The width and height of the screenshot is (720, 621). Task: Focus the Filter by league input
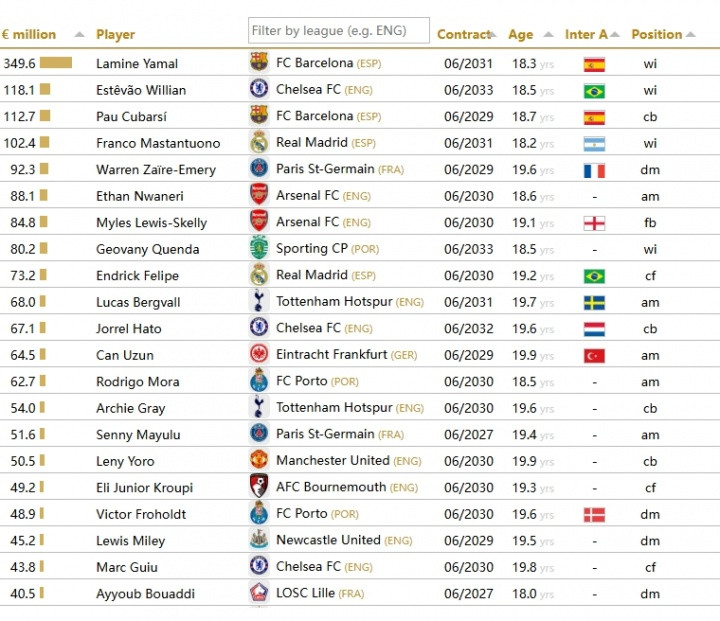coord(338,31)
